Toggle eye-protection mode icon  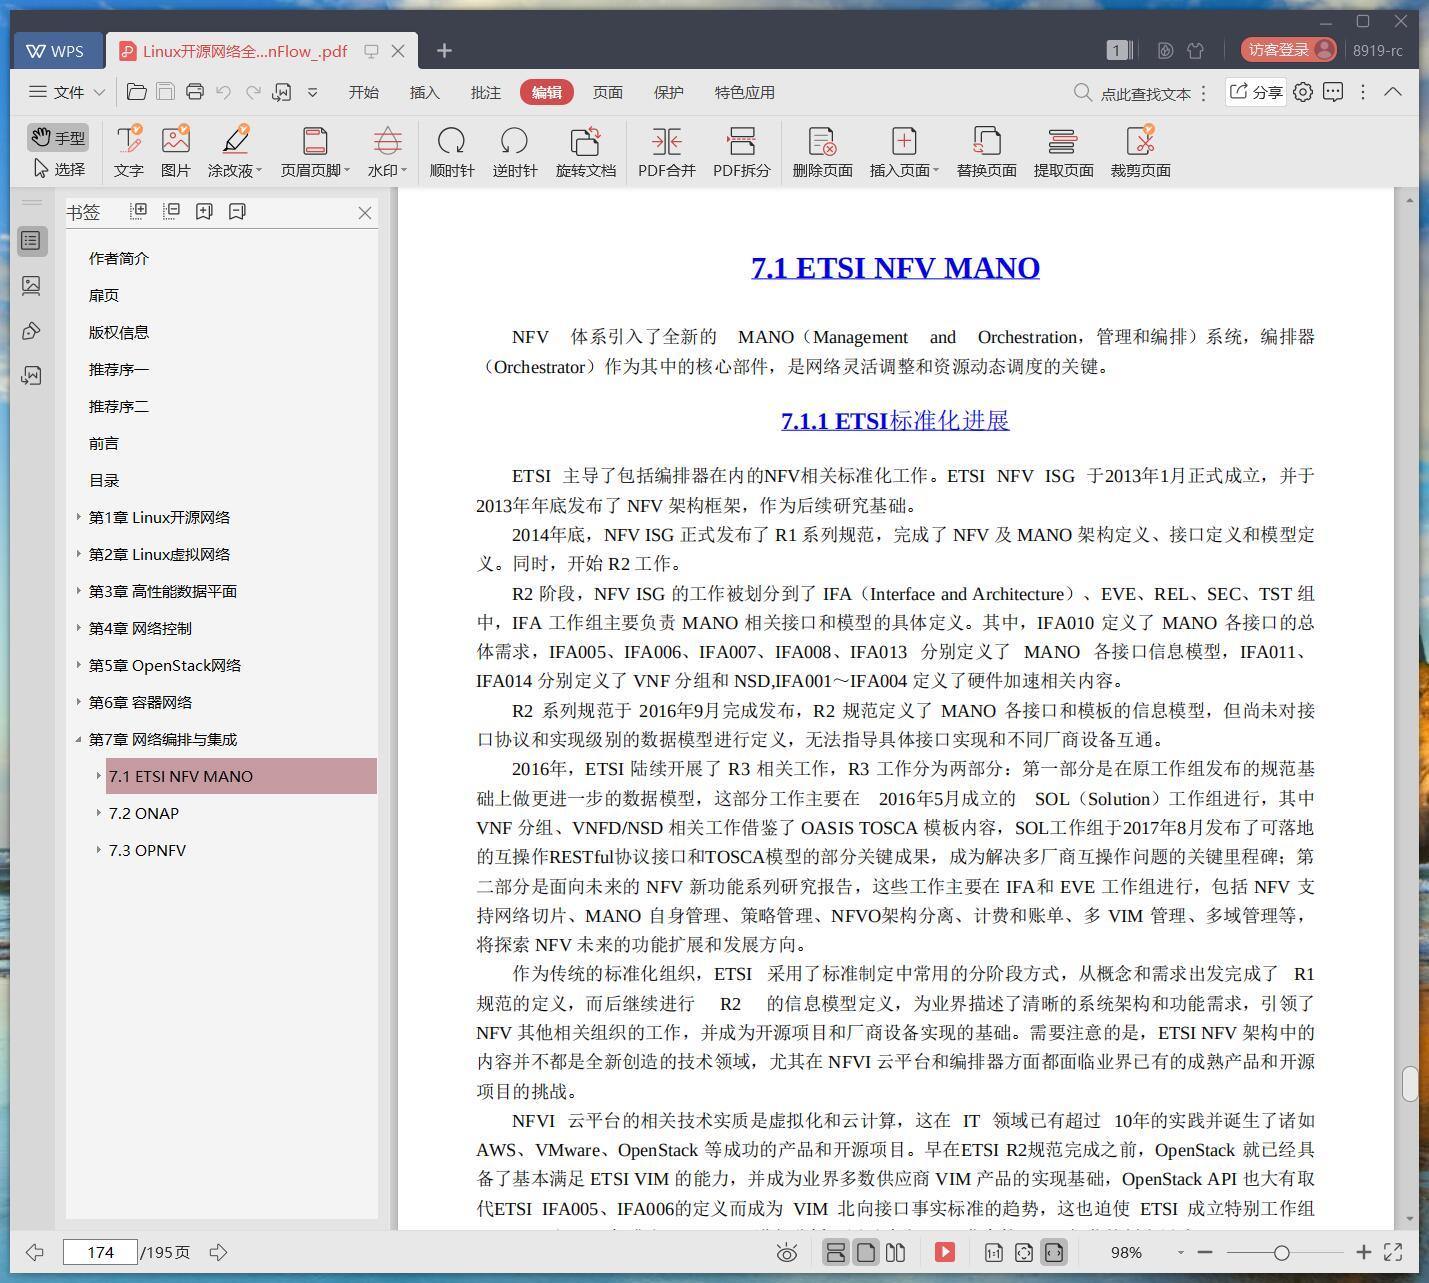coord(787,1252)
